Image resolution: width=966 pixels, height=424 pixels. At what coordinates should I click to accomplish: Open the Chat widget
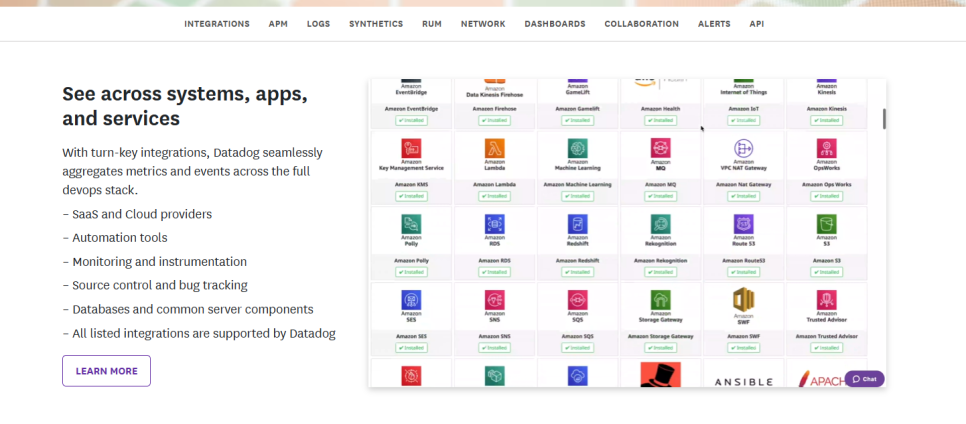[864, 379]
